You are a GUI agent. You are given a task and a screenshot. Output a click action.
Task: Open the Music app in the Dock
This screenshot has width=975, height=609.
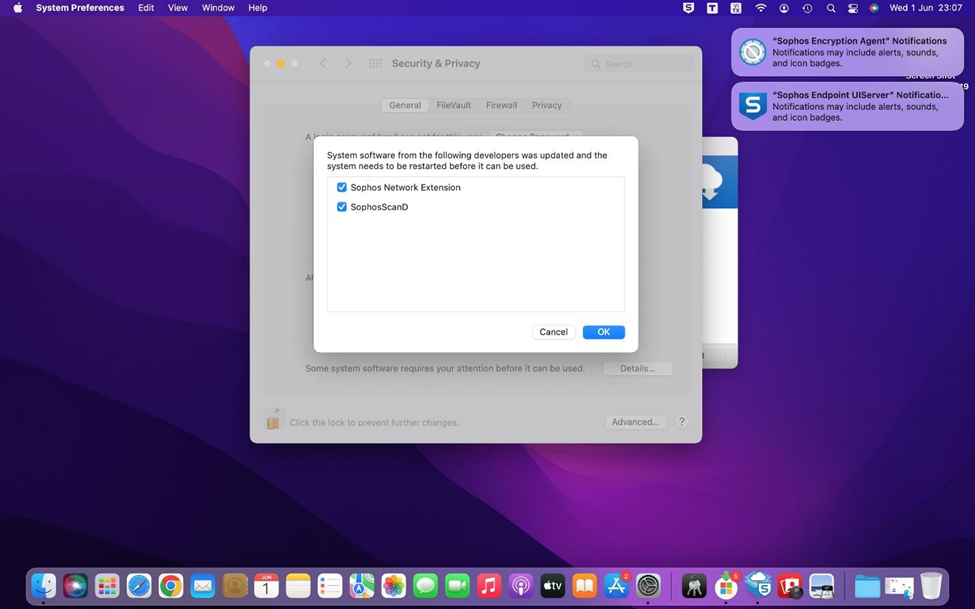(x=489, y=586)
